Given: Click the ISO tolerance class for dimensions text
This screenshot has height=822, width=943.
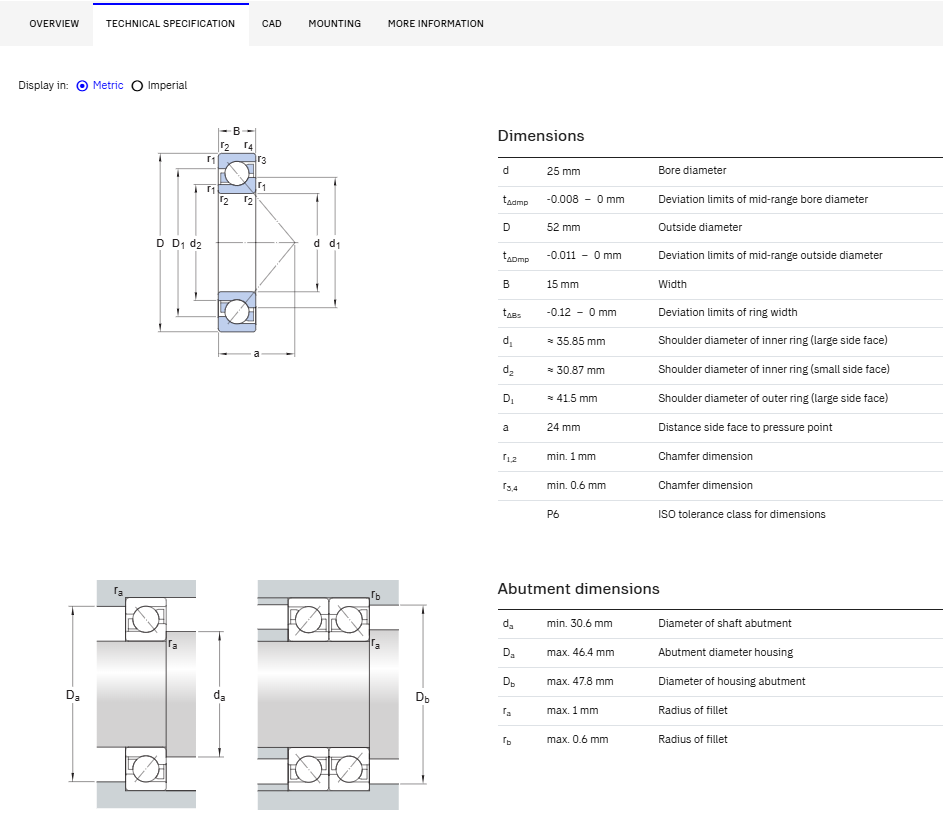Looking at the screenshot, I should coord(742,514).
